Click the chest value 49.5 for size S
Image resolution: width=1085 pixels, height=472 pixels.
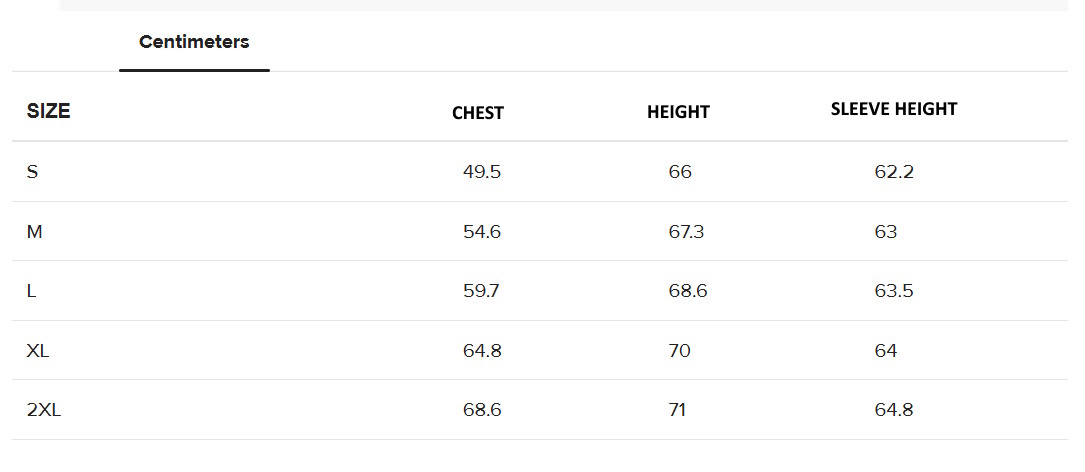[482, 172]
